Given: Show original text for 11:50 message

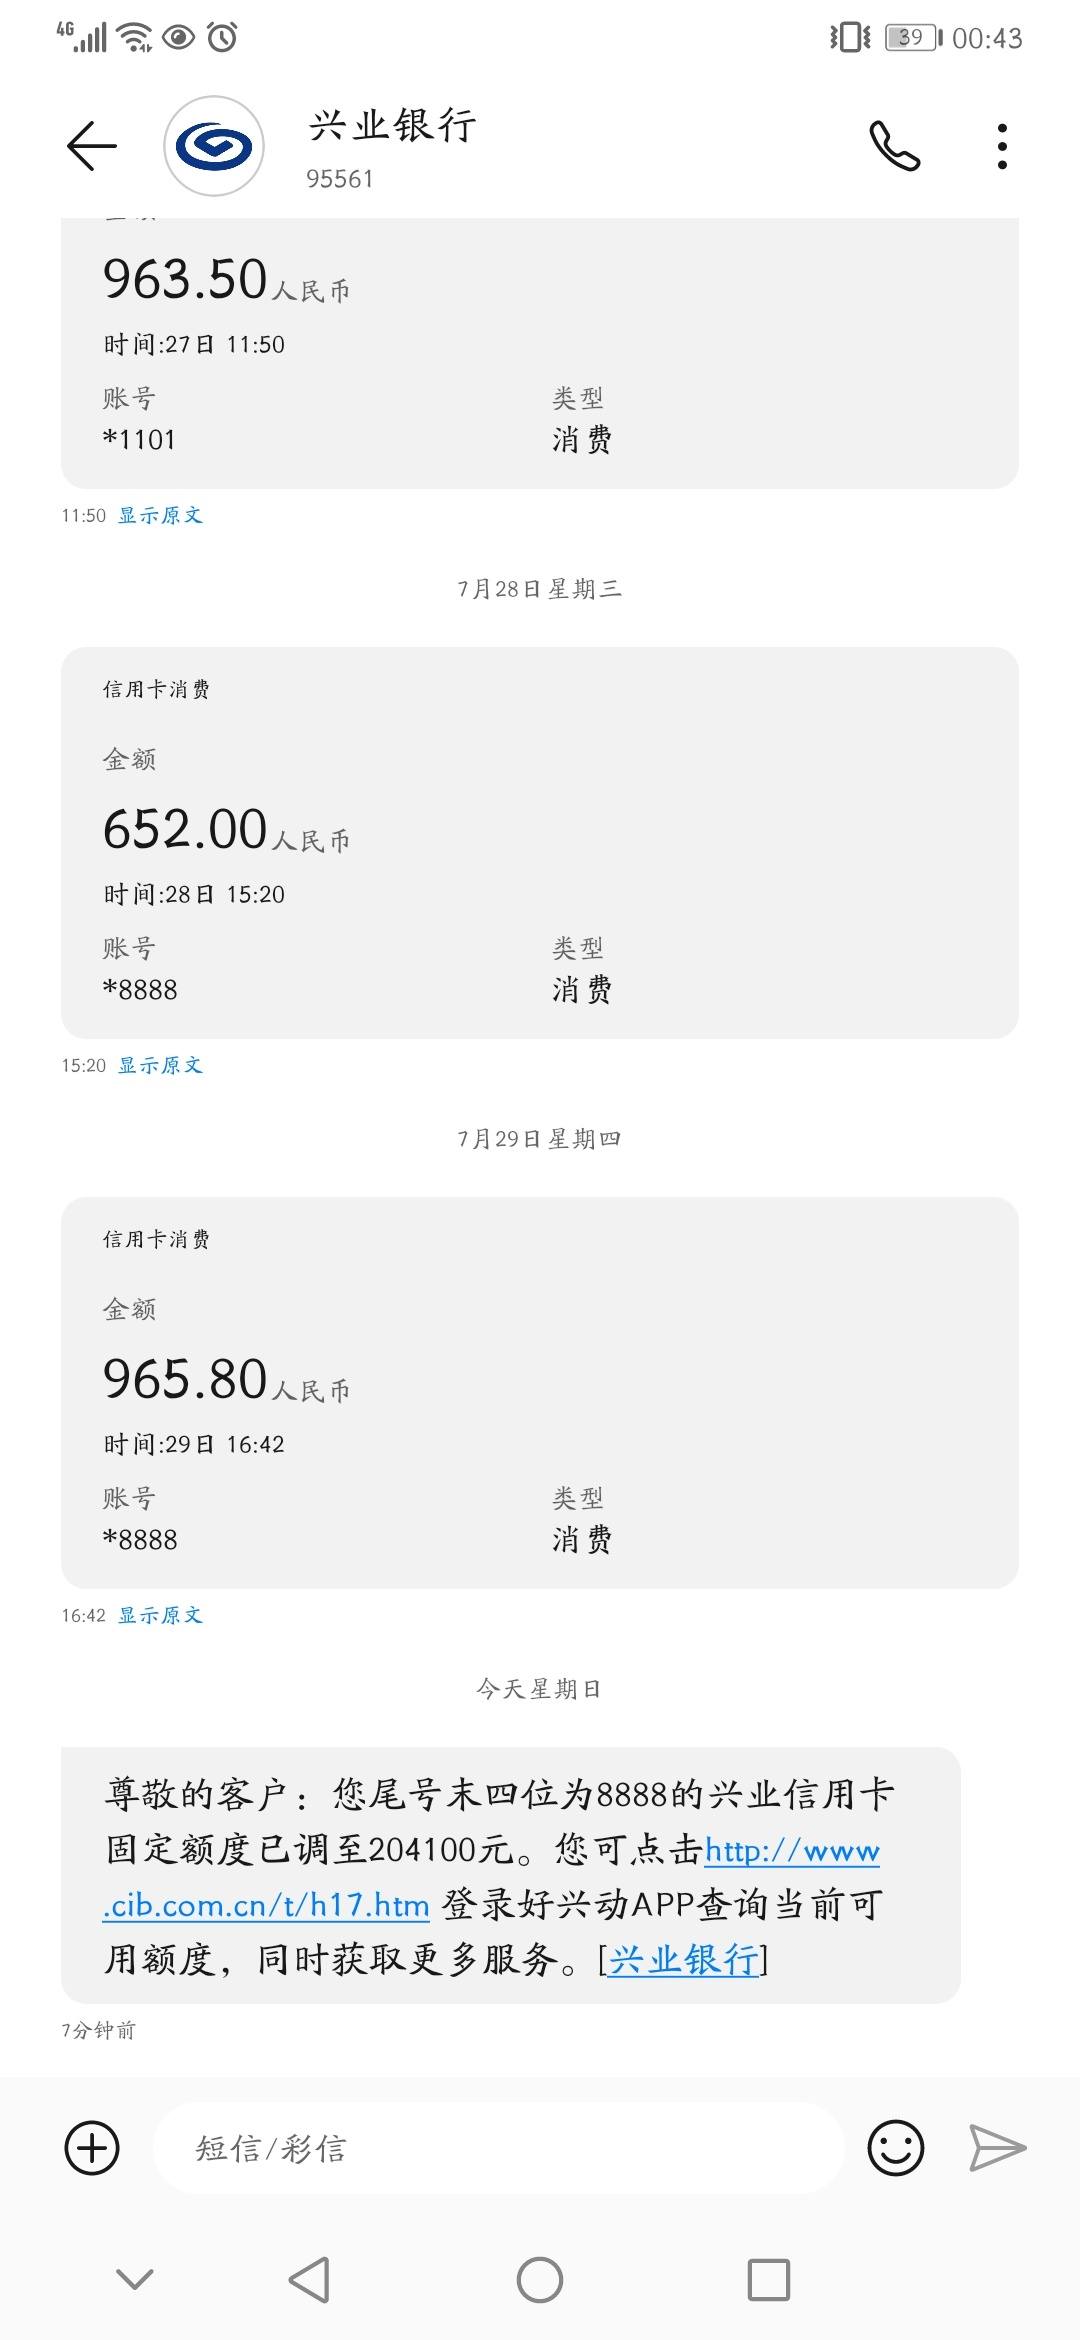Looking at the screenshot, I should click(x=161, y=515).
